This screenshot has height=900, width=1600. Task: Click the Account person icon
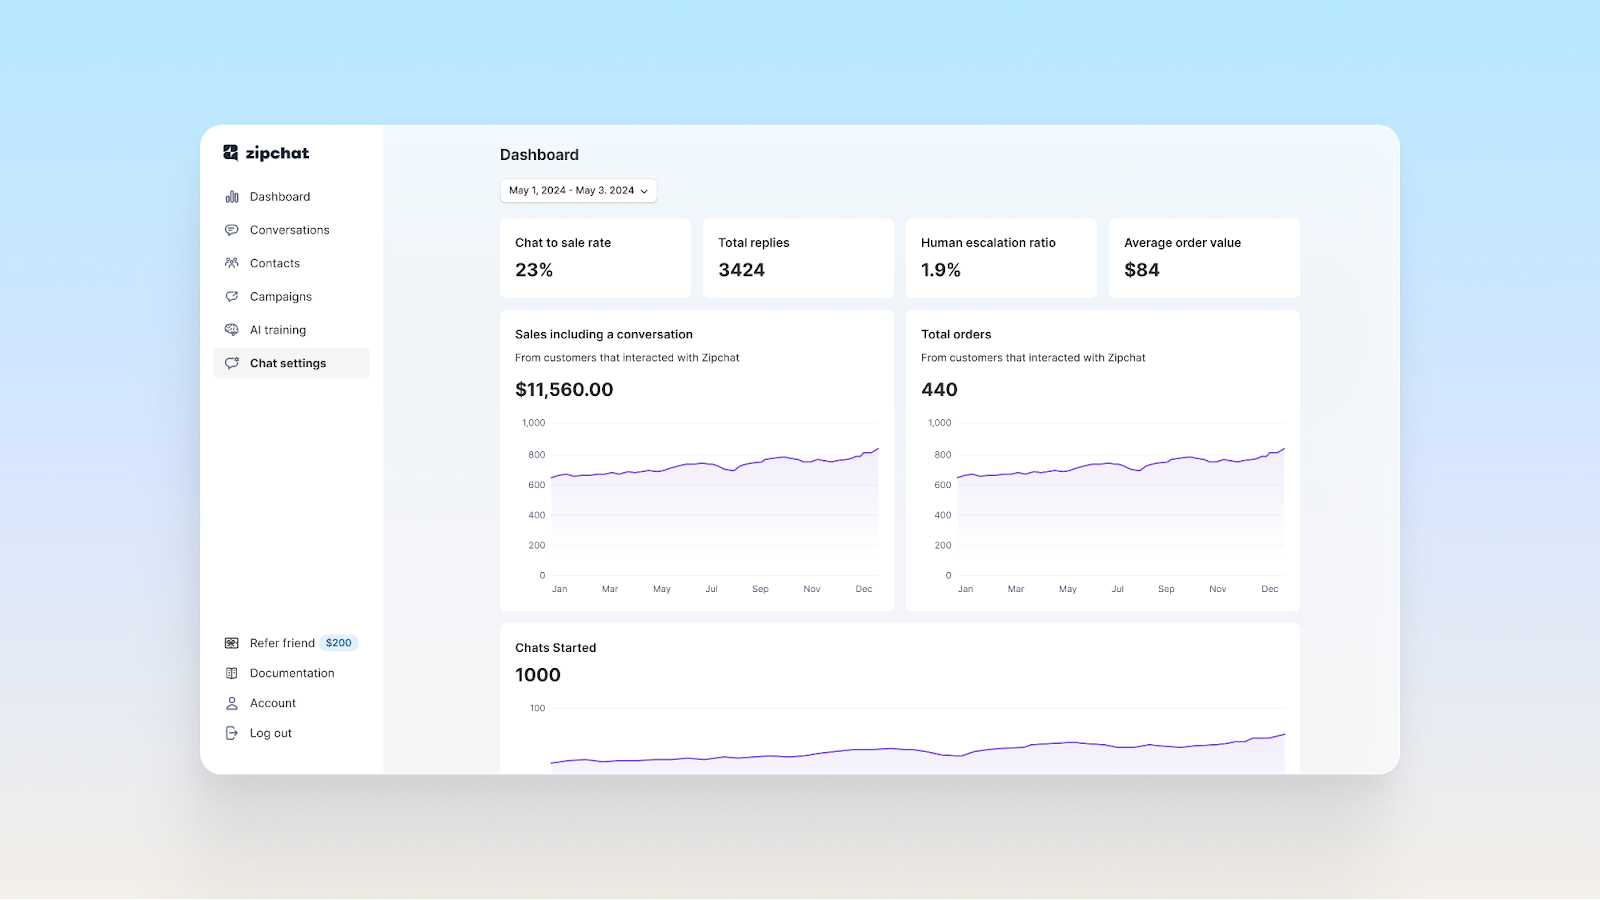(232, 702)
